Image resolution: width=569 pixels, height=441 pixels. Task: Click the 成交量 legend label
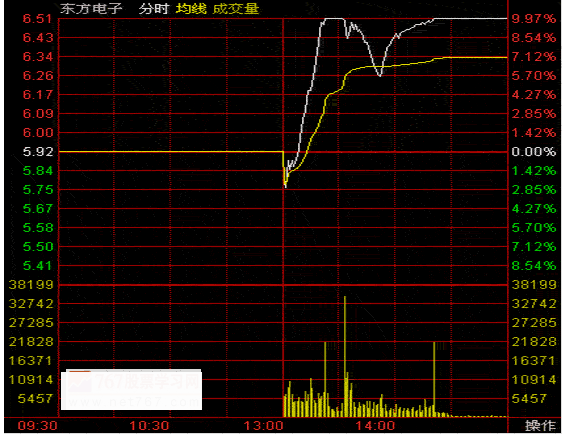[236, 8]
